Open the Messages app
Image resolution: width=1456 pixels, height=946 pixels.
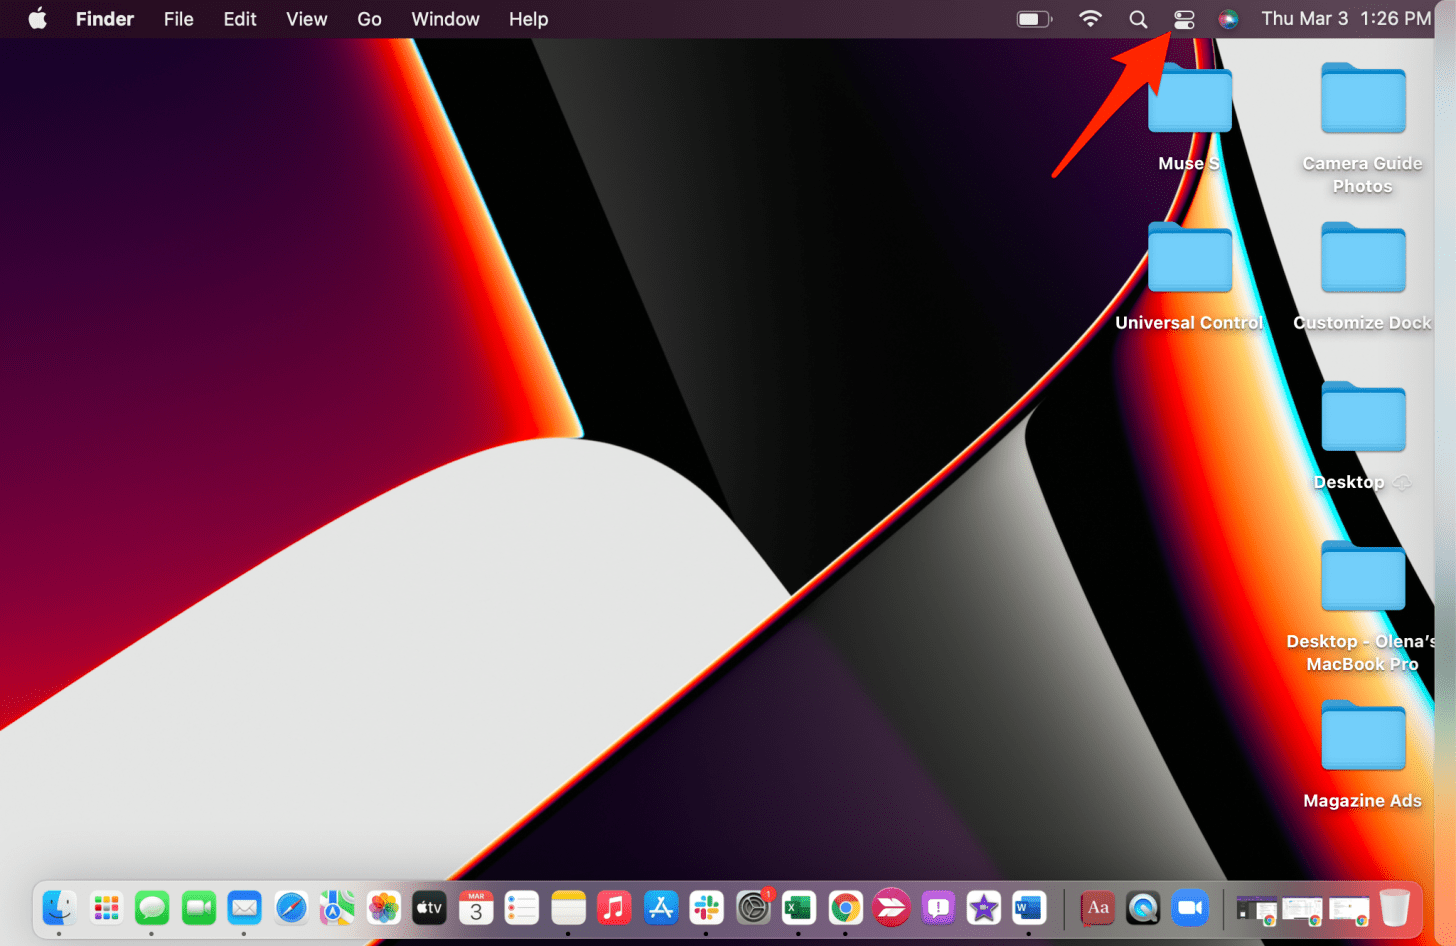[152, 908]
